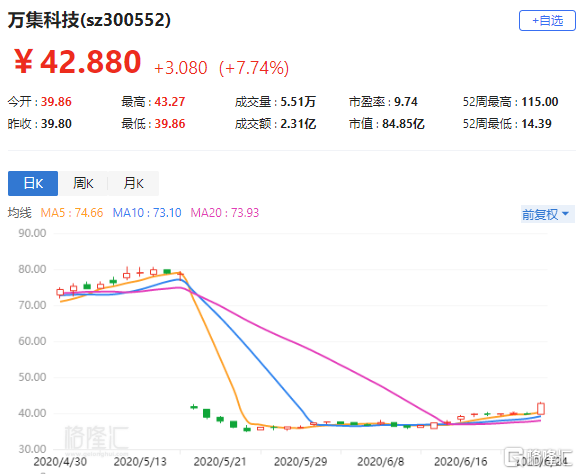This screenshot has width=579, height=474.
Task: Click the 50.00 price axis label
Action: pos(32,377)
